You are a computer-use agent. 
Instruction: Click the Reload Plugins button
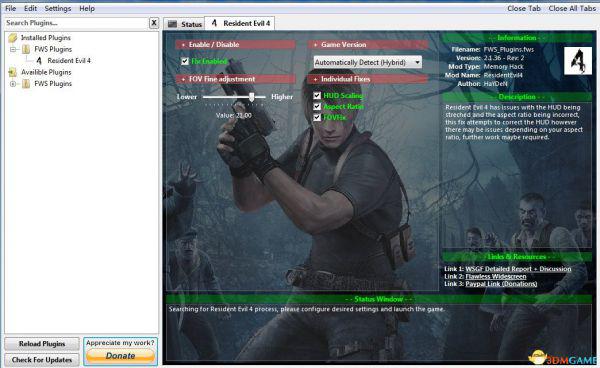42,344
